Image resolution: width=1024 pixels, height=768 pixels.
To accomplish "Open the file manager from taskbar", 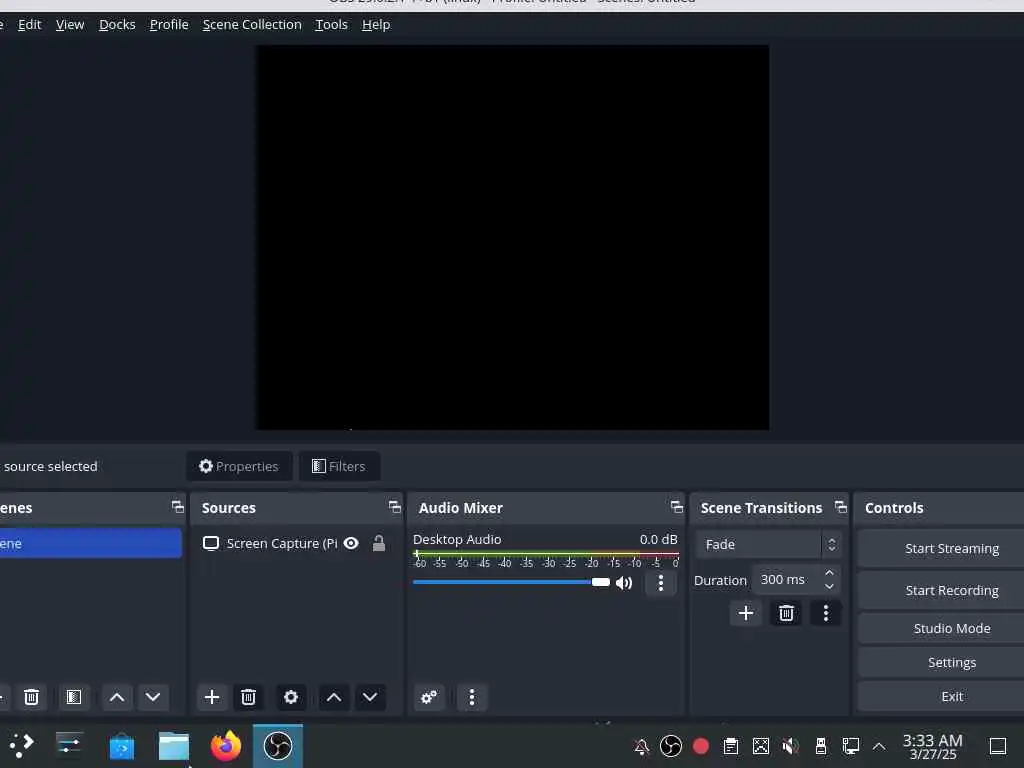I will pos(174,746).
